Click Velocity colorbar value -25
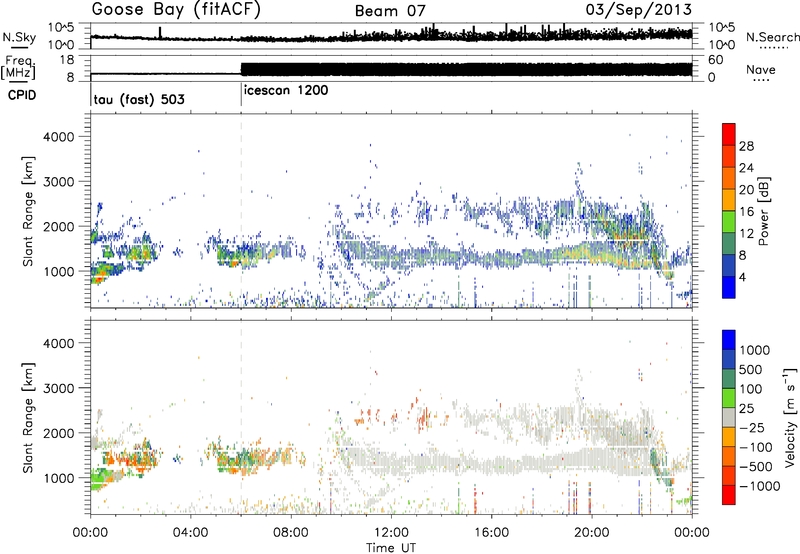 pos(752,427)
